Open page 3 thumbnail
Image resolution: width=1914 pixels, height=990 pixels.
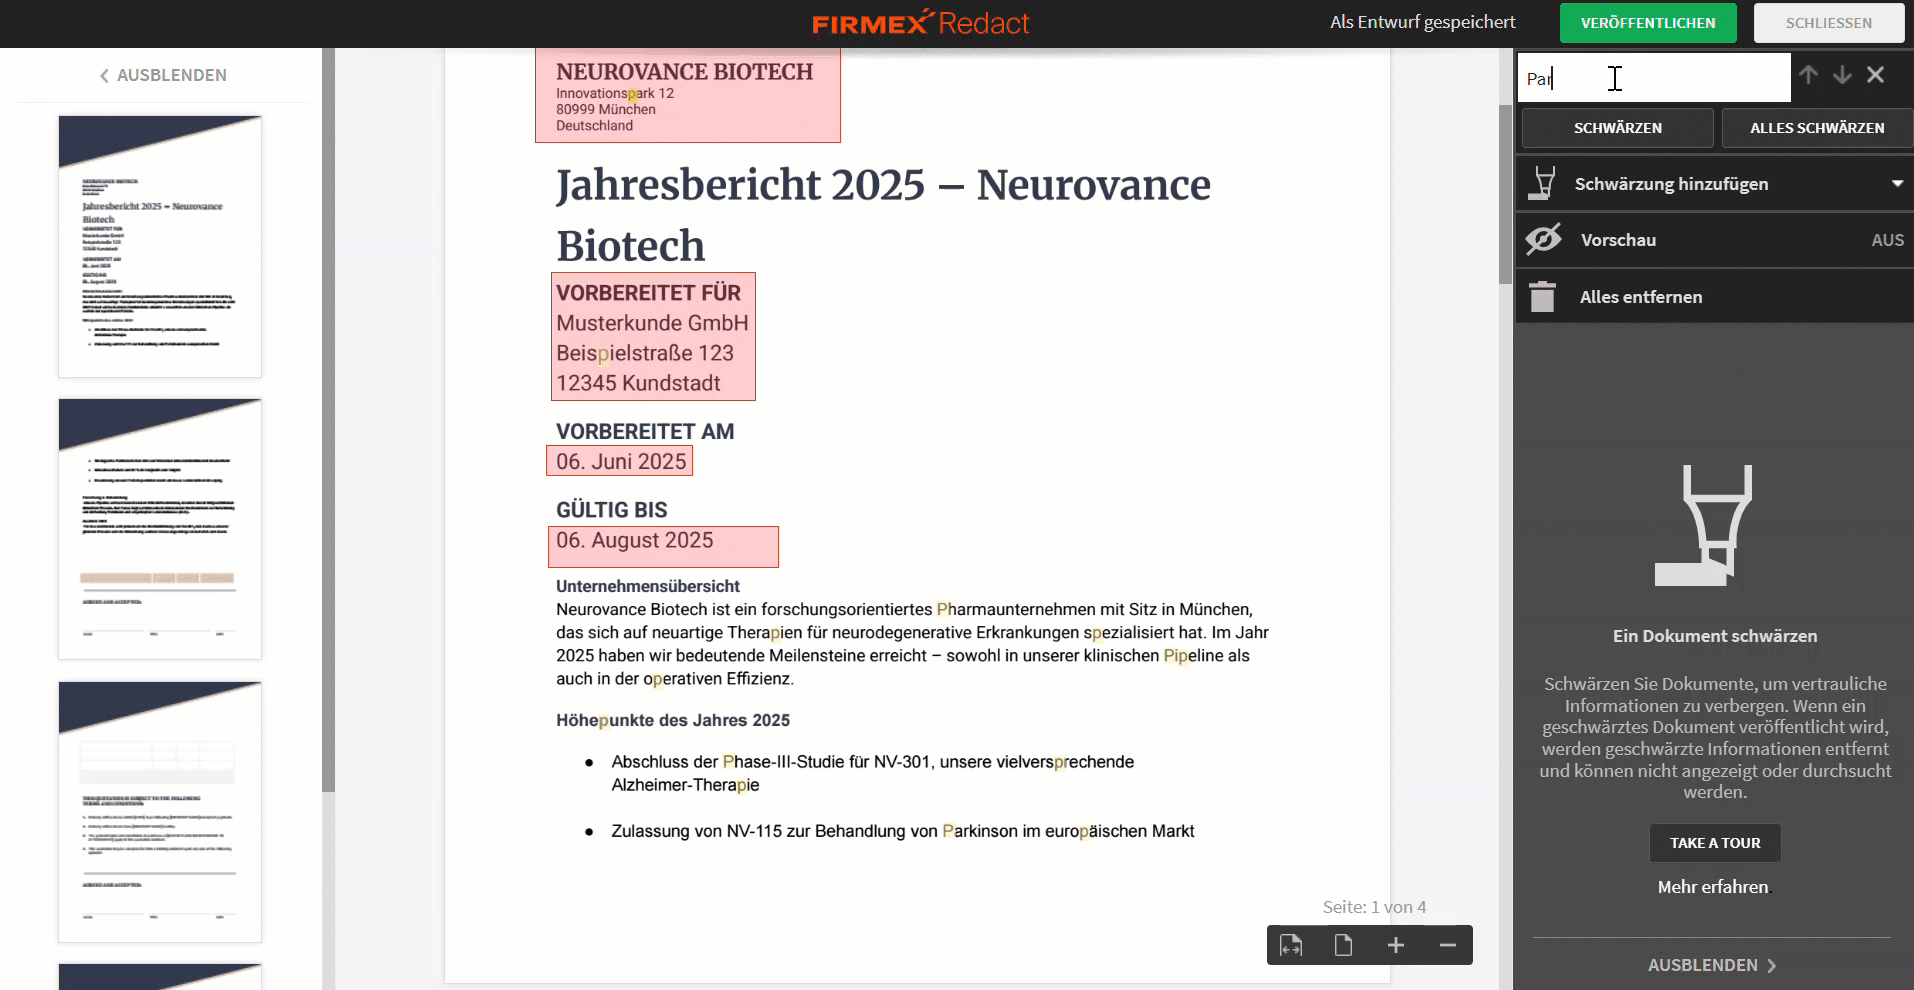pos(160,812)
